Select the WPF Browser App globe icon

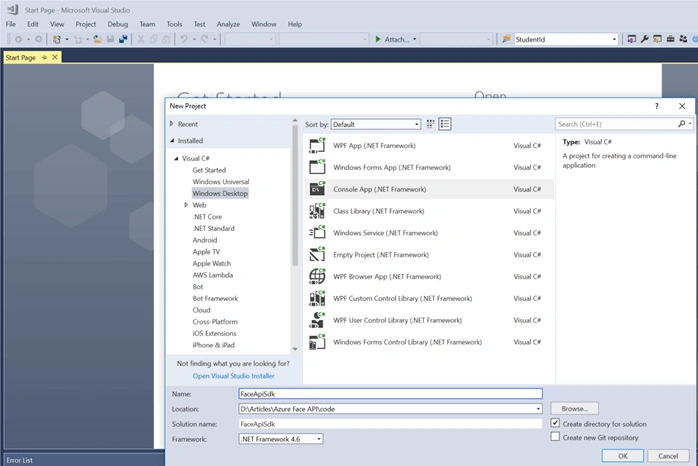click(317, 276)
